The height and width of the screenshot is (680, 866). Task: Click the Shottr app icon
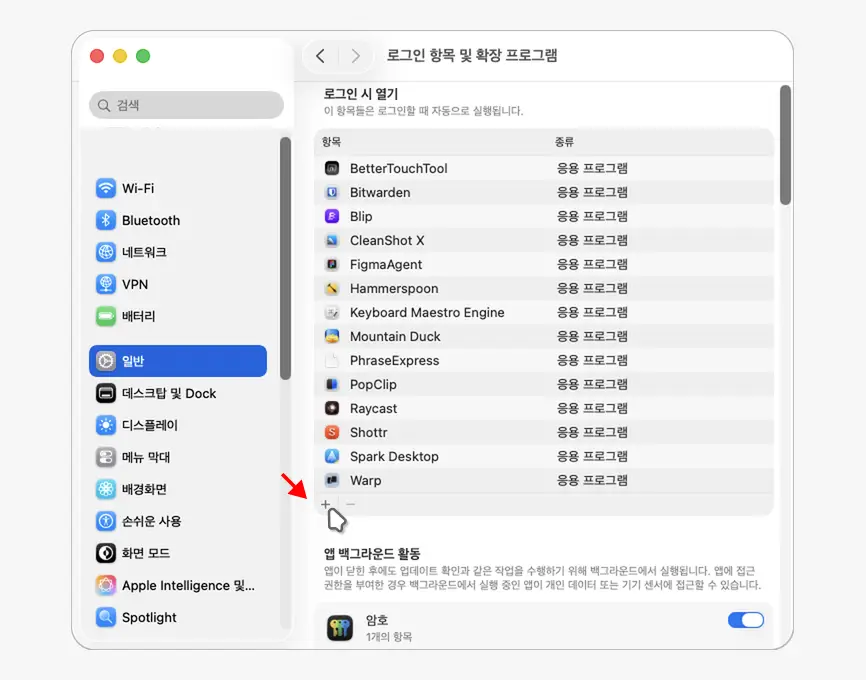[x=332, y=432]
